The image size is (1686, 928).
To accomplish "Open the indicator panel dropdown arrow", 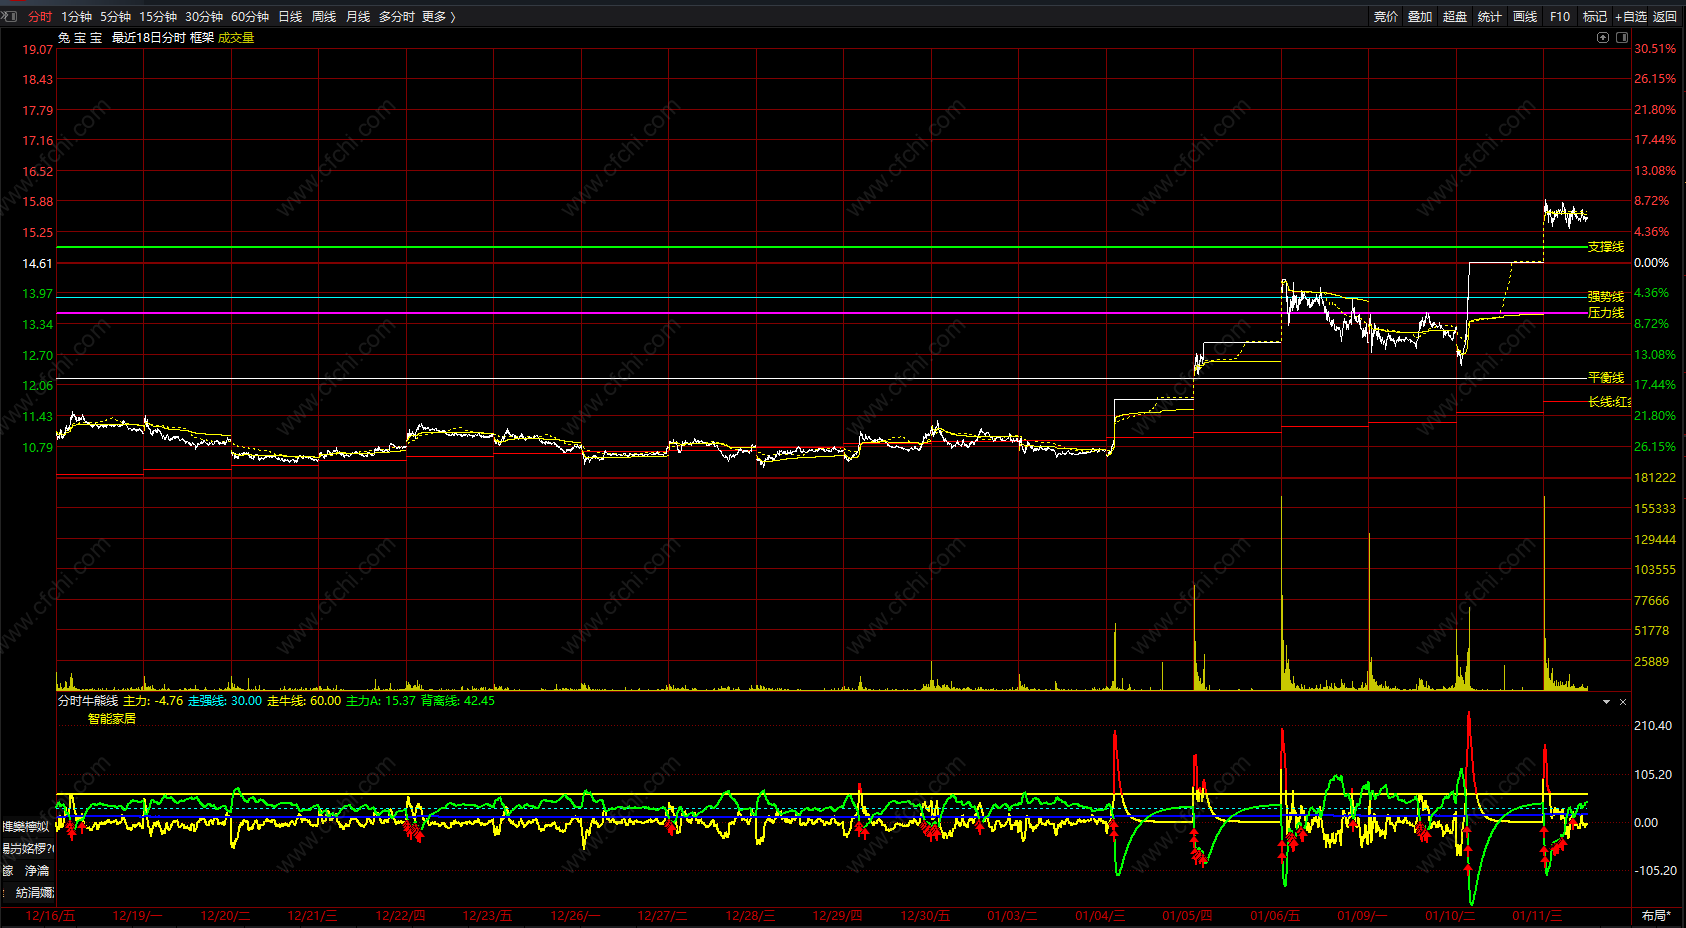I will coord(1607,702).
